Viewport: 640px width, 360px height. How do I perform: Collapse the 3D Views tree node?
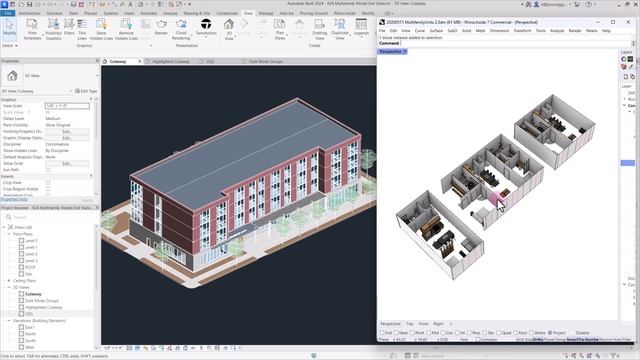[x=9, y=287]
